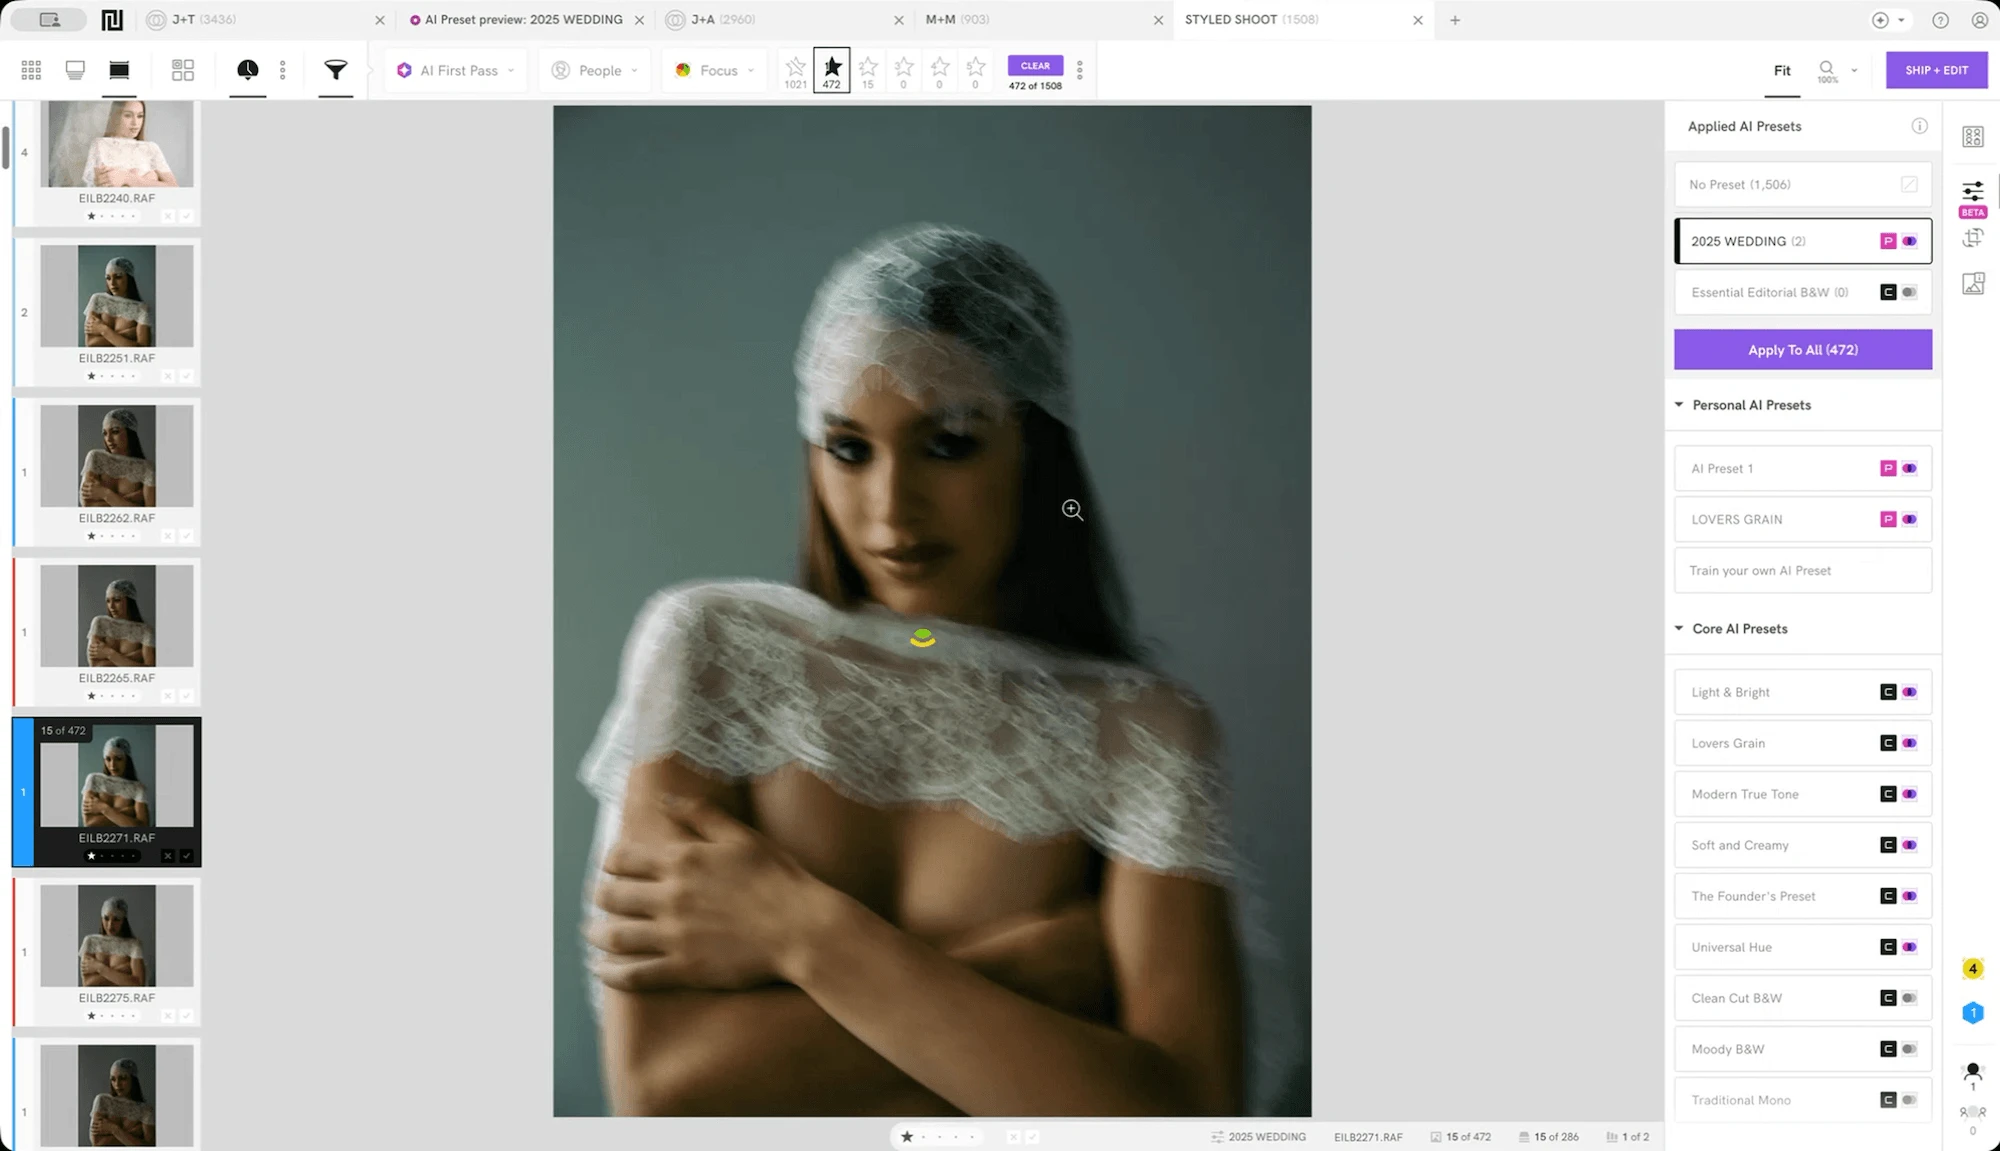Click the yellow badge showing 4
2000x1151 pixels.
pyautogui.click(x=1973, y=968)
